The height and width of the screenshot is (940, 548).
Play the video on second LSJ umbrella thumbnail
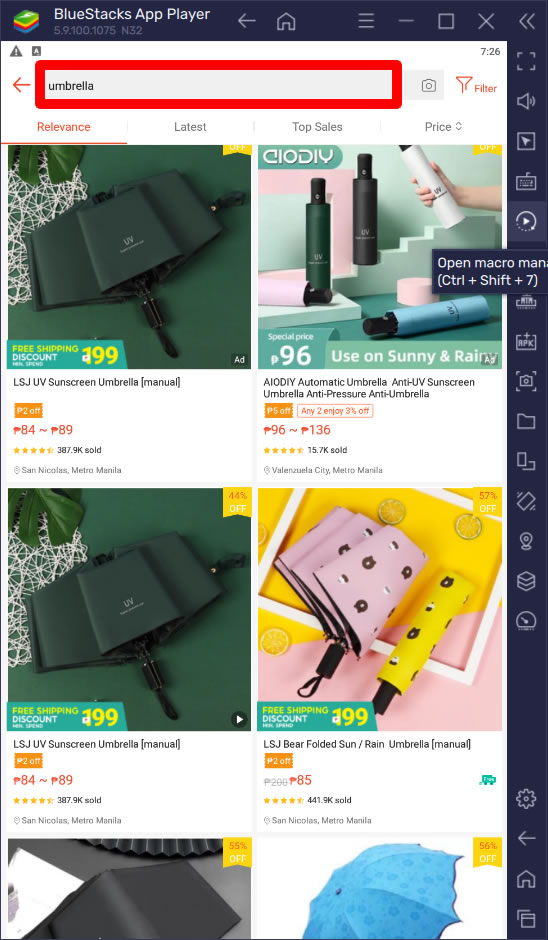click(239, 719)
